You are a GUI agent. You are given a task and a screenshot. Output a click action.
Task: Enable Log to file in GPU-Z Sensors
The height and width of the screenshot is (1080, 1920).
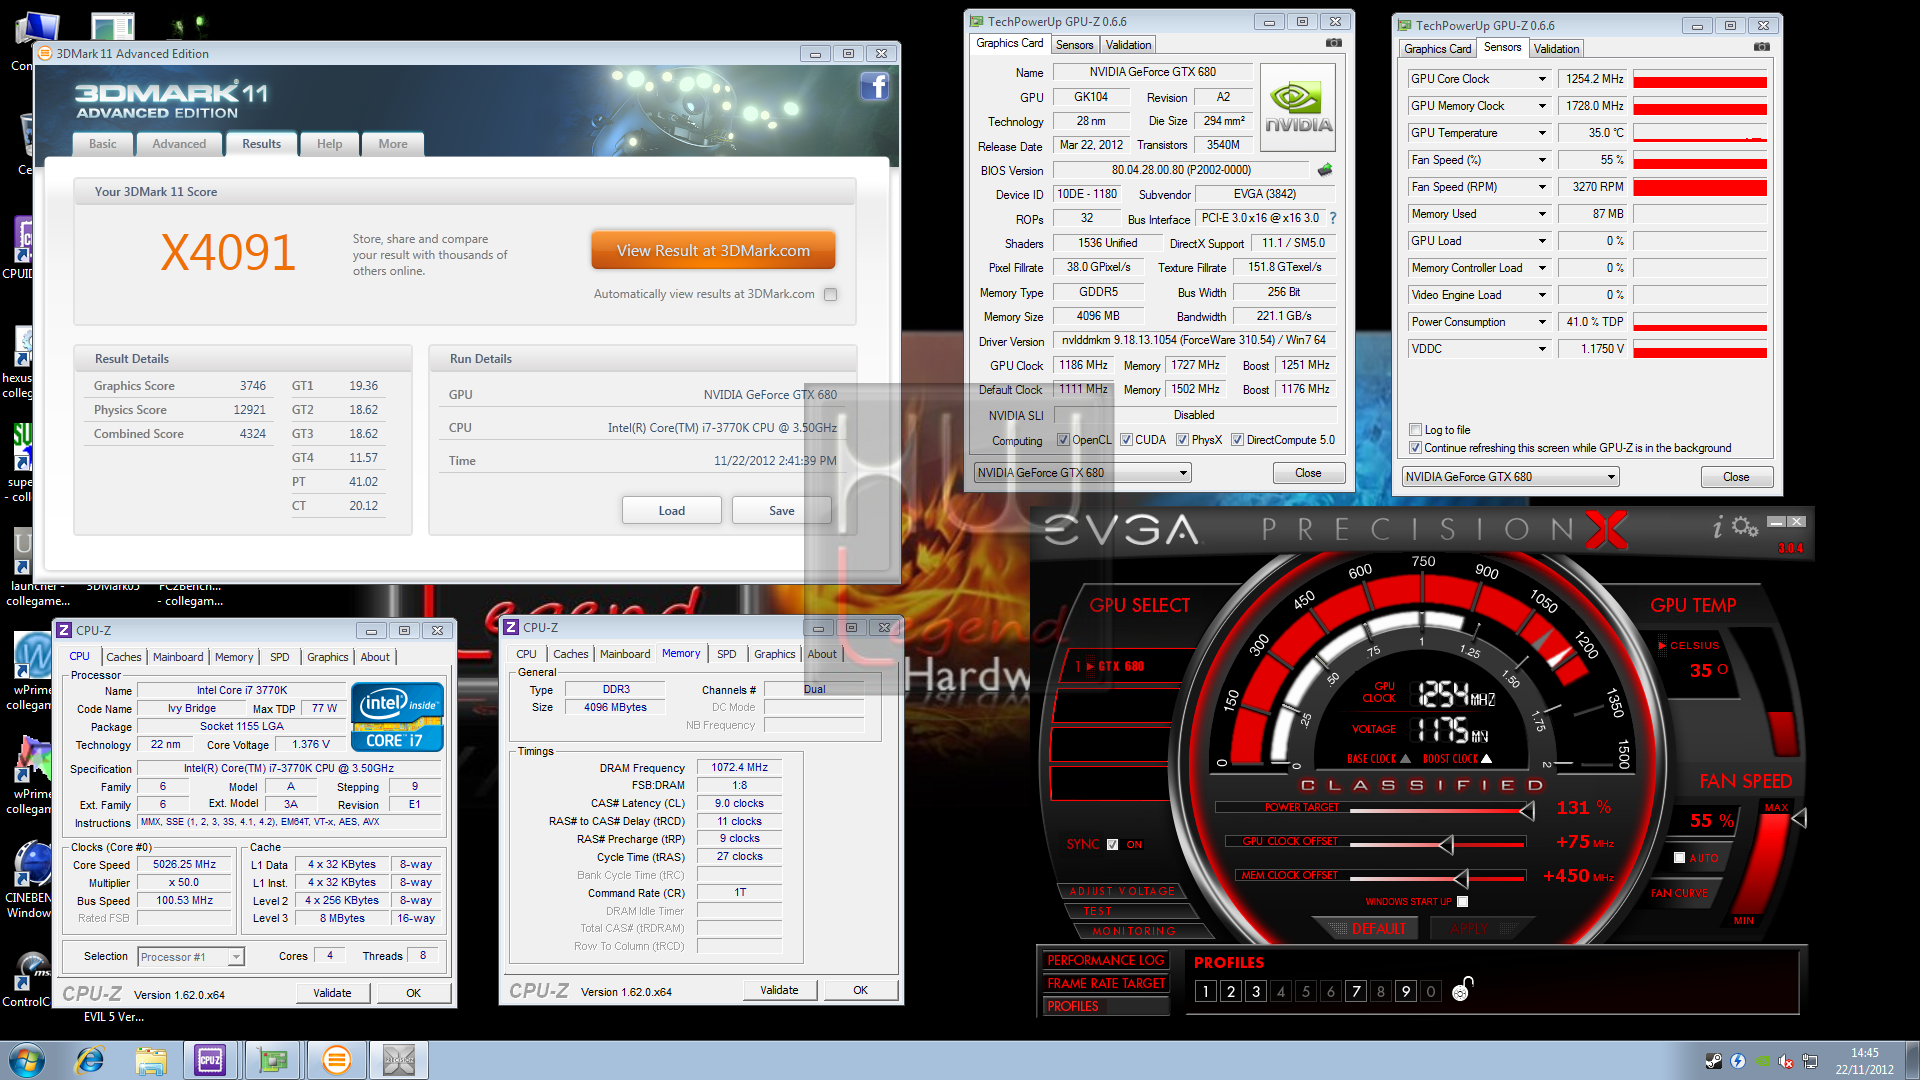pyautogui.click(x=1415, y=430)
